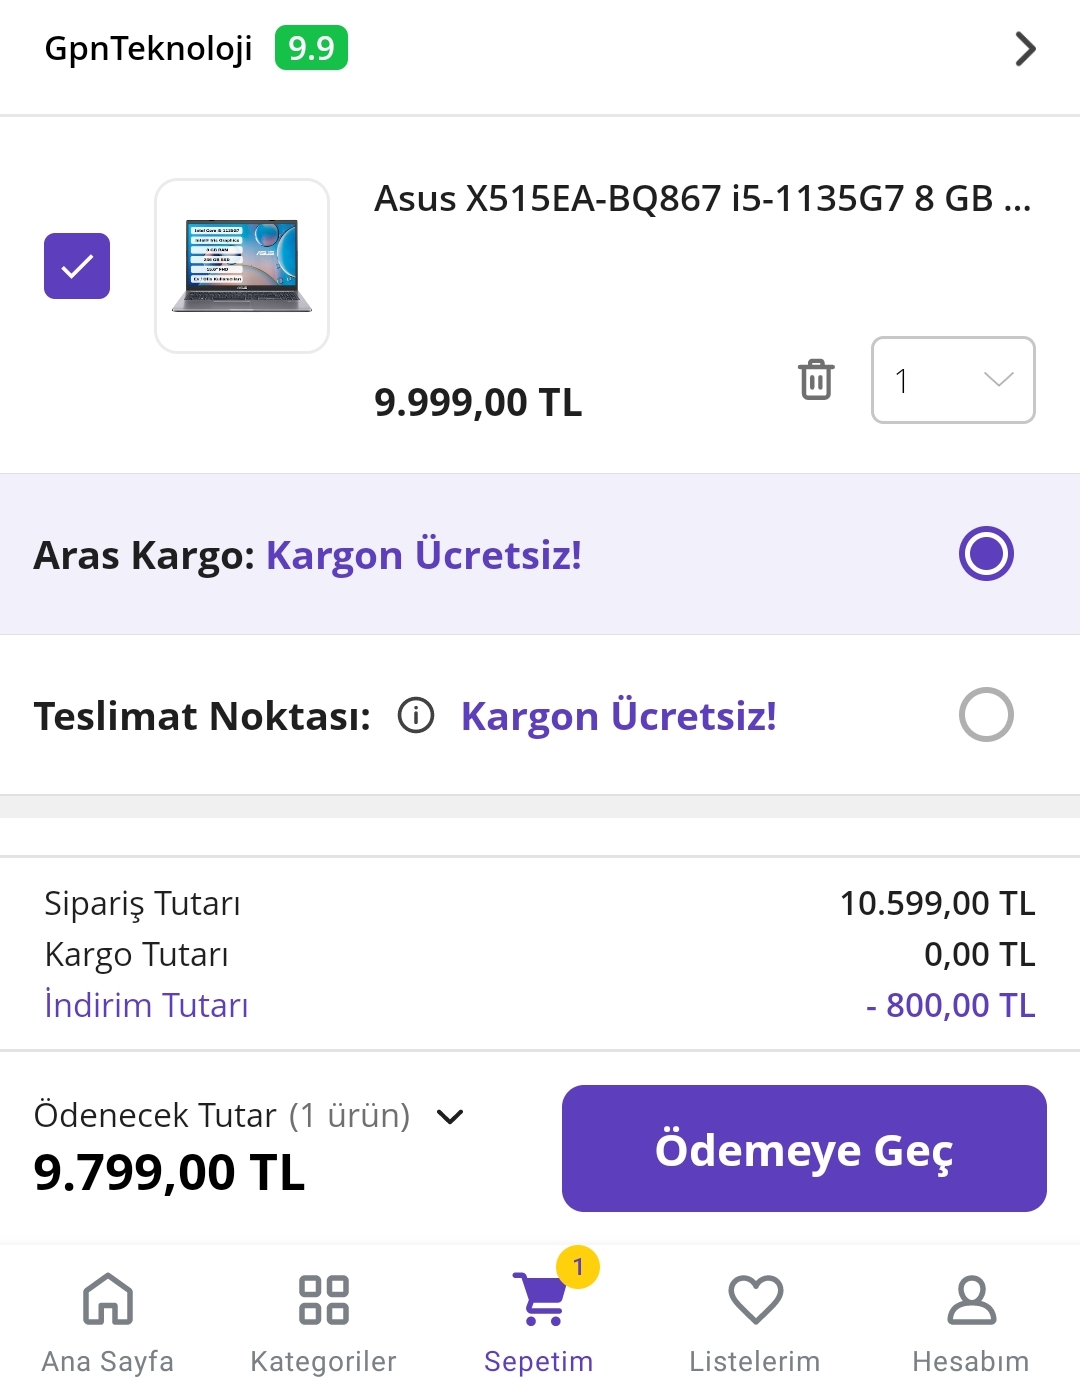Tap the info icon beside Teslimat Noktası
This screenshot has height=1386, width=1080.
point(416,716)
